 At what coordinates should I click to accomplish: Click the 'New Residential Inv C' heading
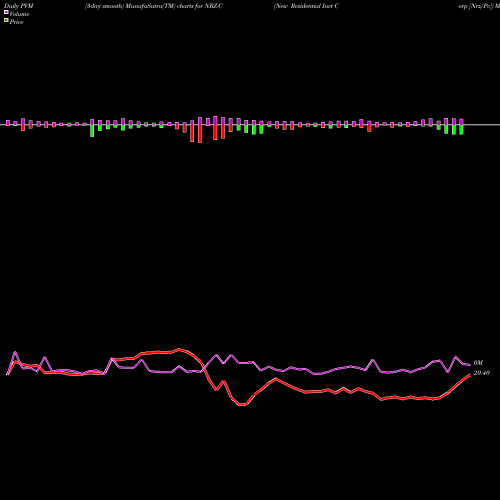306,6
